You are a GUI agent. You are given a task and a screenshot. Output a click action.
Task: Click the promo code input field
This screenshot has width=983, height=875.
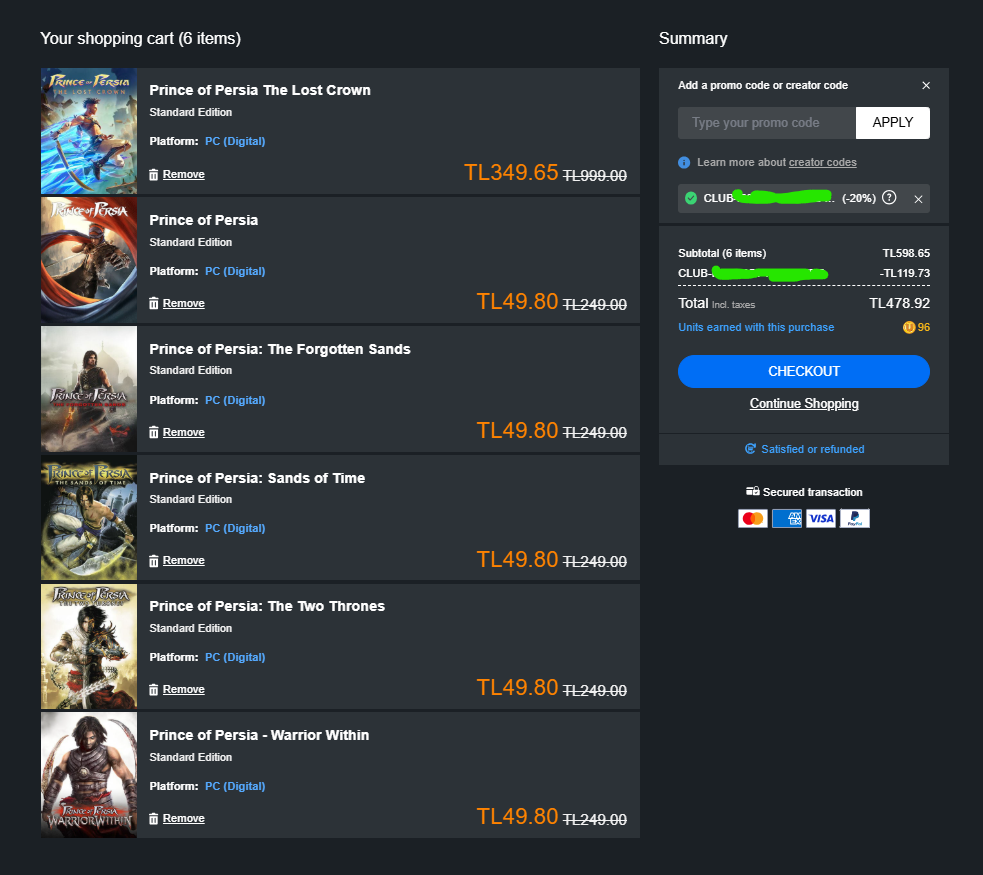(767, 123)
